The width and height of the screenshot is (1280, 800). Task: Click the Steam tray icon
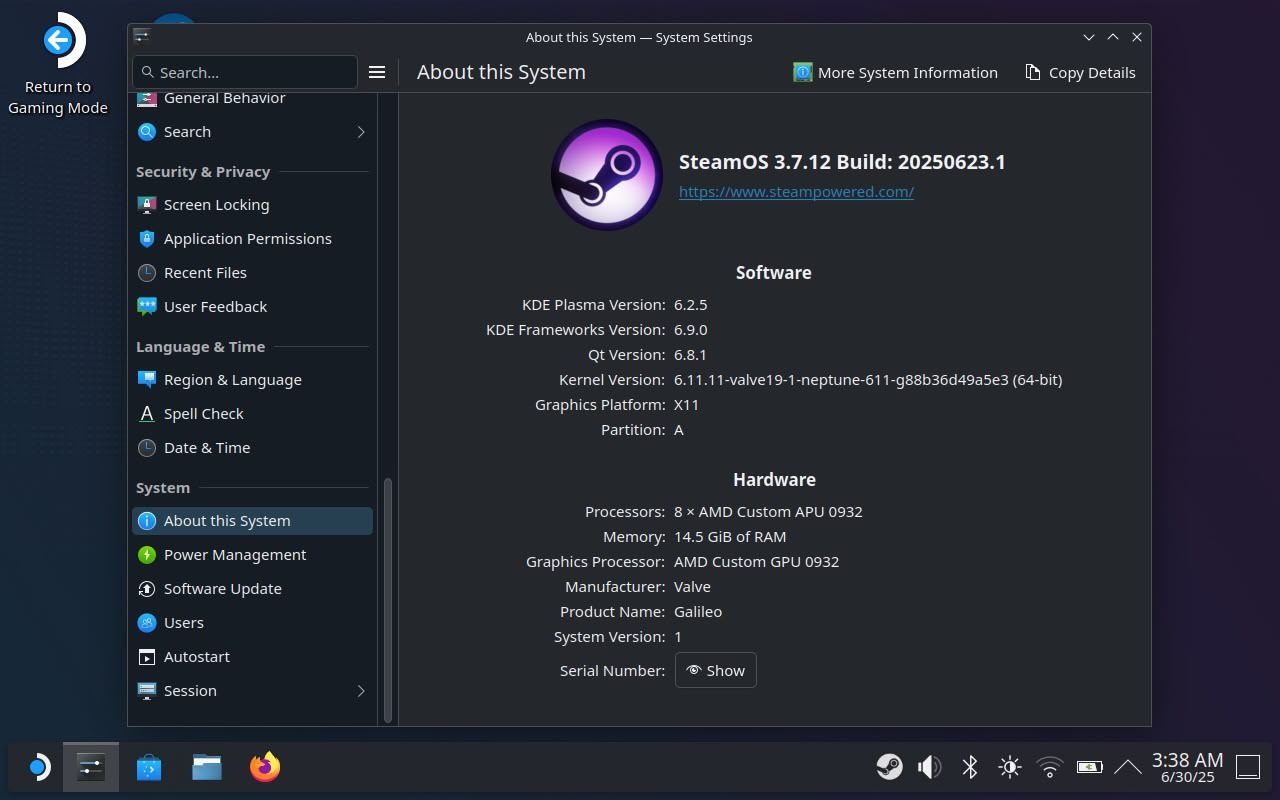pos(889,767)
